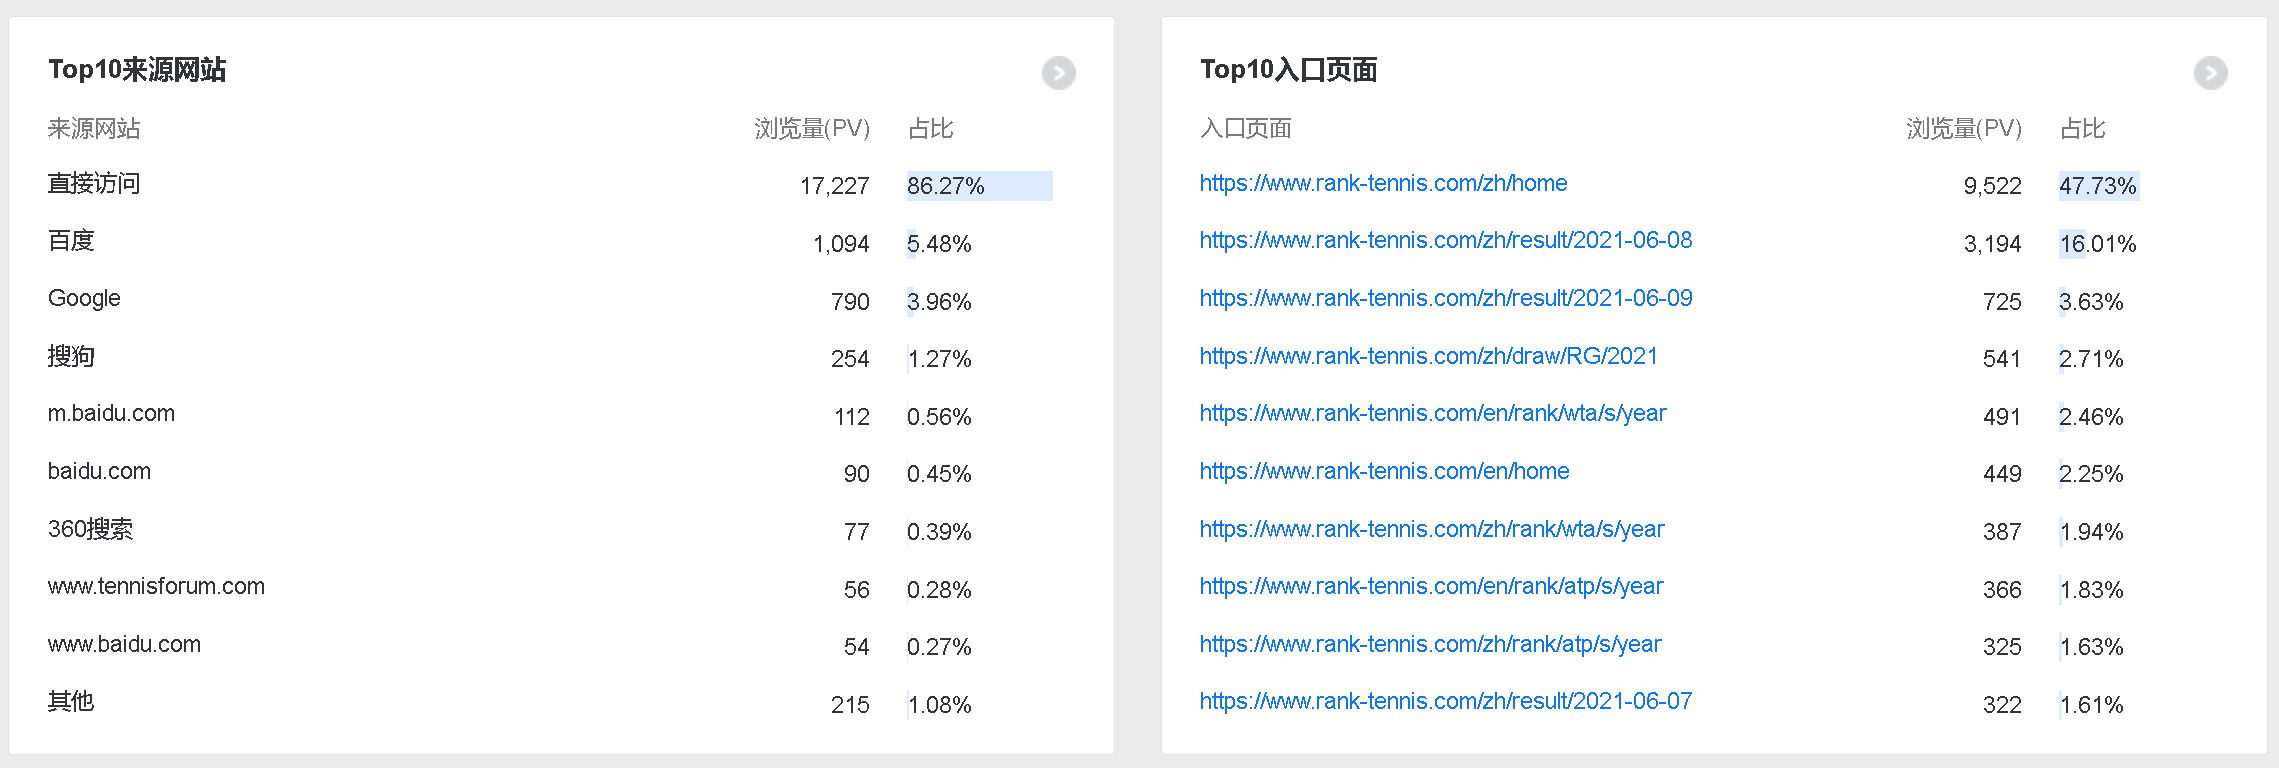The width and height of the screenshot is (2279, 768).
Task: Open the zh/draw/RG/2021 link
Action: (x=1428, y=357)
